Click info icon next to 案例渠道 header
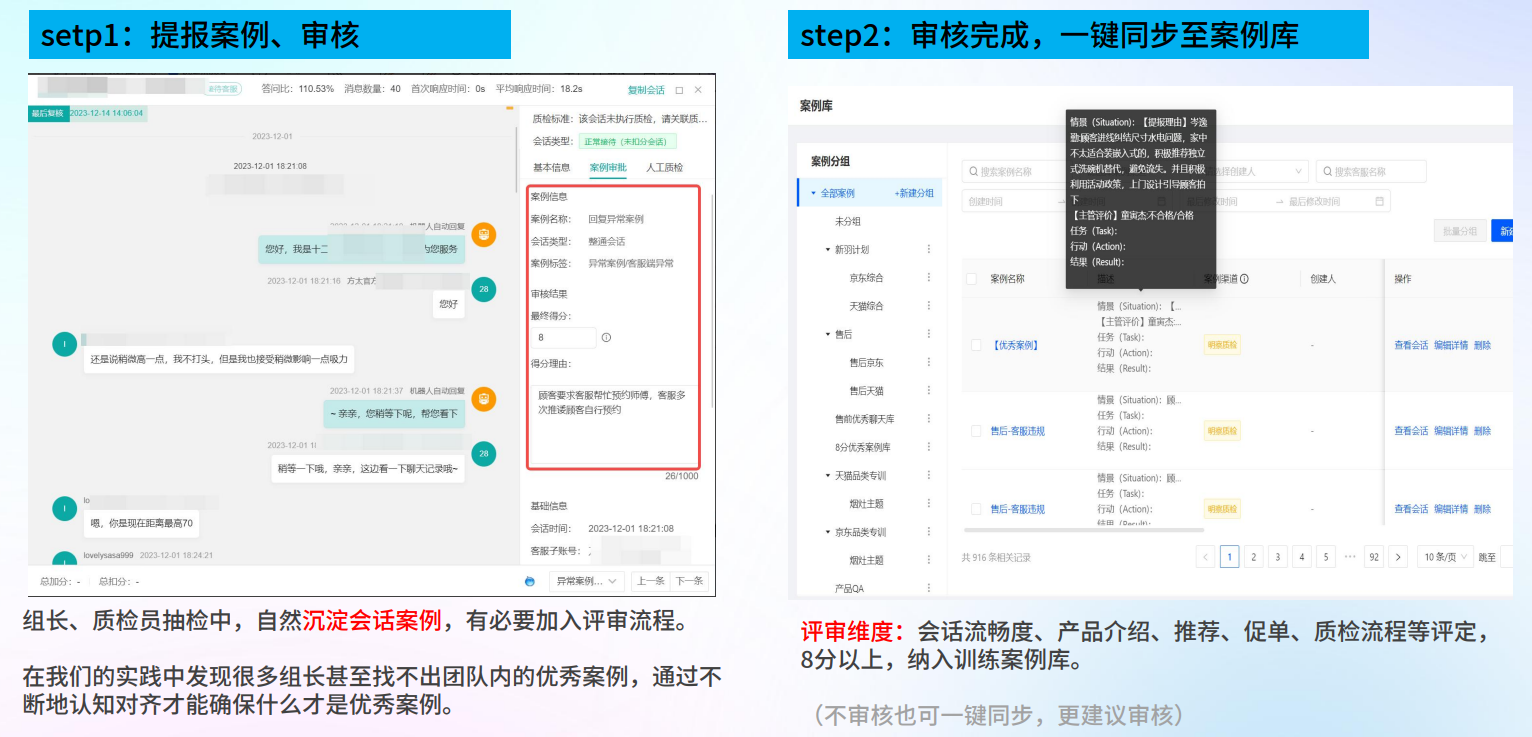1532x737 pixels. click(x=1244, y=279)
